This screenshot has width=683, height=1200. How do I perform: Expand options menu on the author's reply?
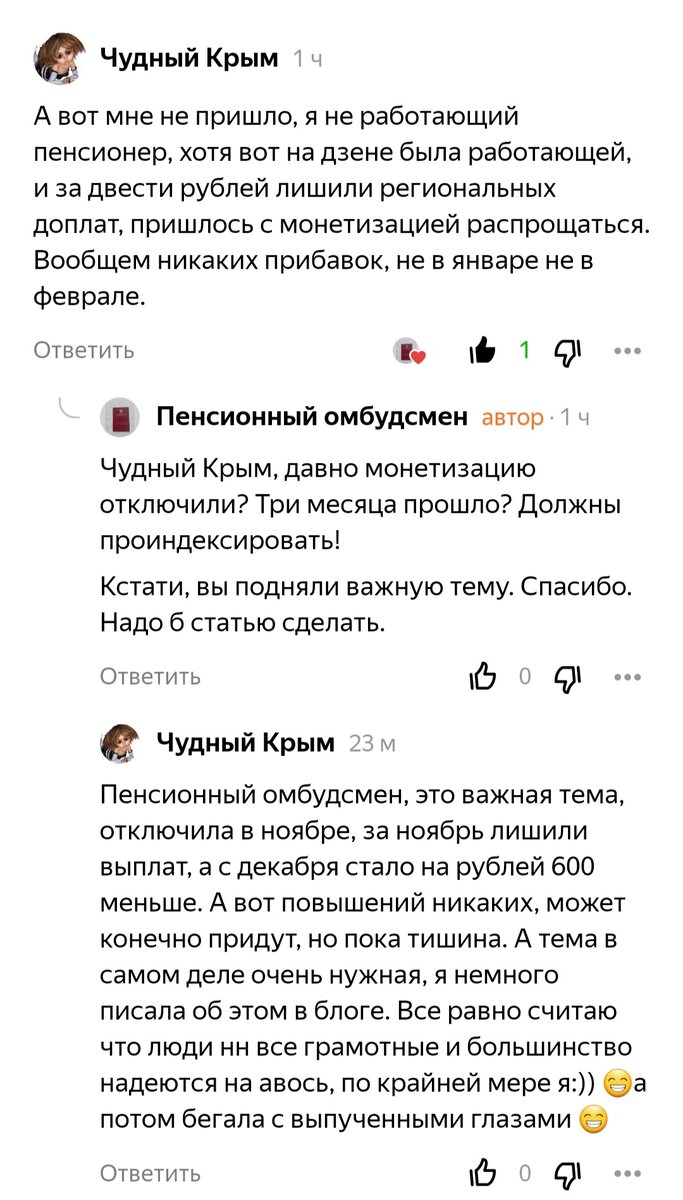coord(626,677)
